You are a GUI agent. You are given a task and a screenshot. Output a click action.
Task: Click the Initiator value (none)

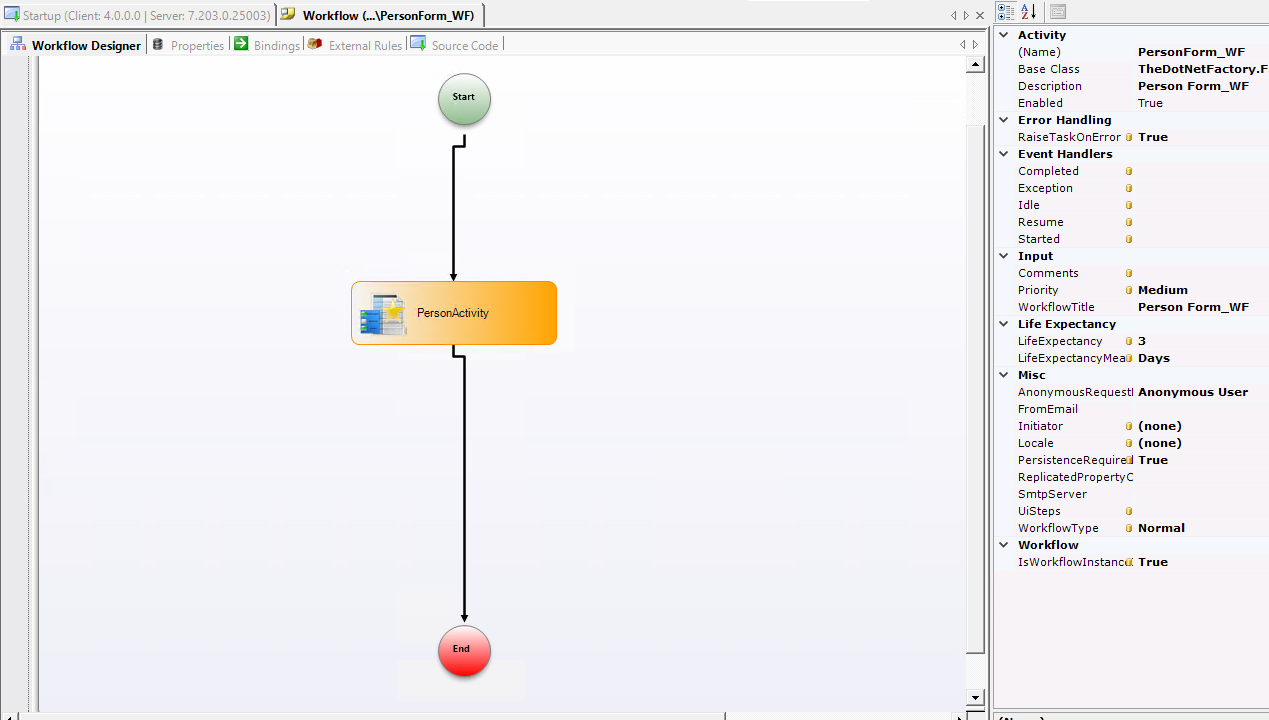point(1160,426)
